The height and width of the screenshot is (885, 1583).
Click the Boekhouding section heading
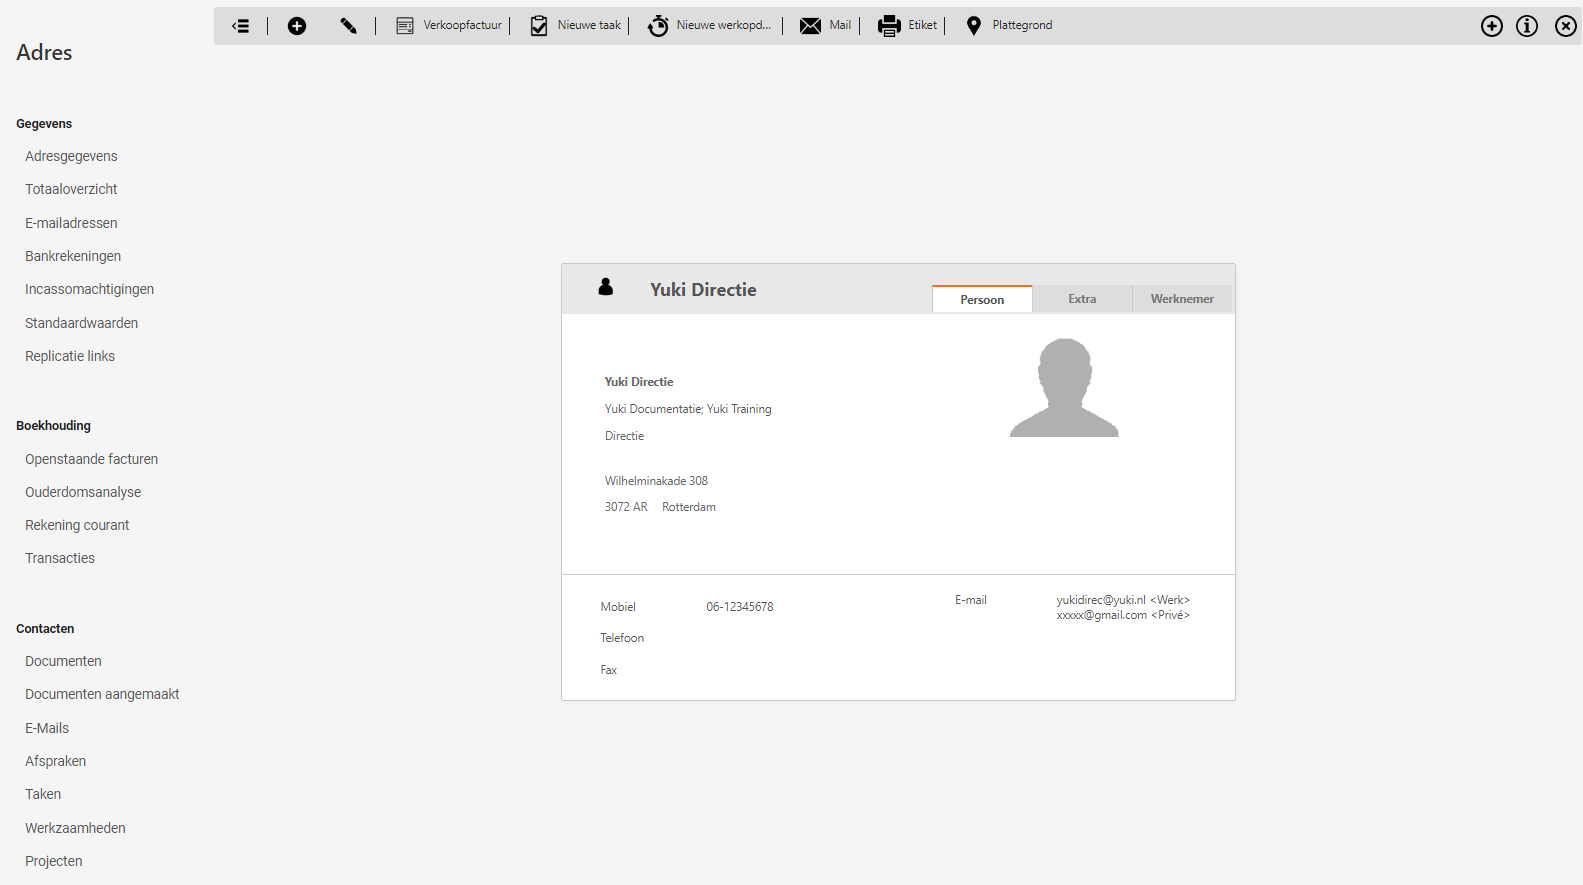point(53,426)
